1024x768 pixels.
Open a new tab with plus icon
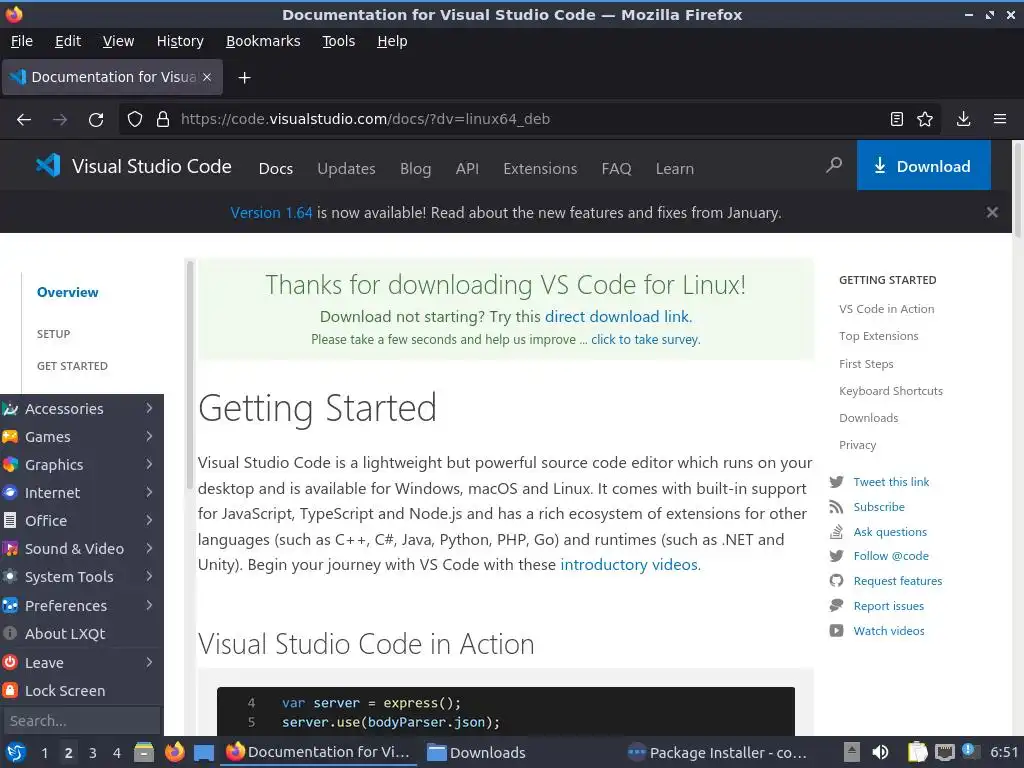244,78
